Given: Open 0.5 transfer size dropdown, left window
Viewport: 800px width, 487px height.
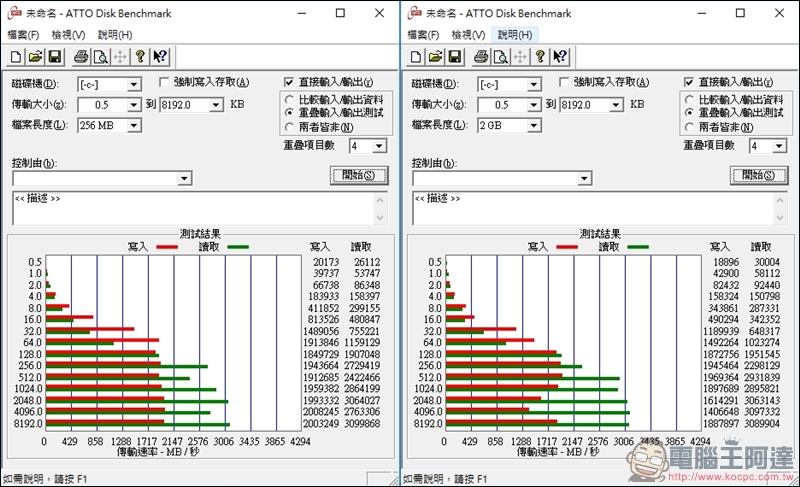Looking at the screenshot, I should tap(134, 105).
